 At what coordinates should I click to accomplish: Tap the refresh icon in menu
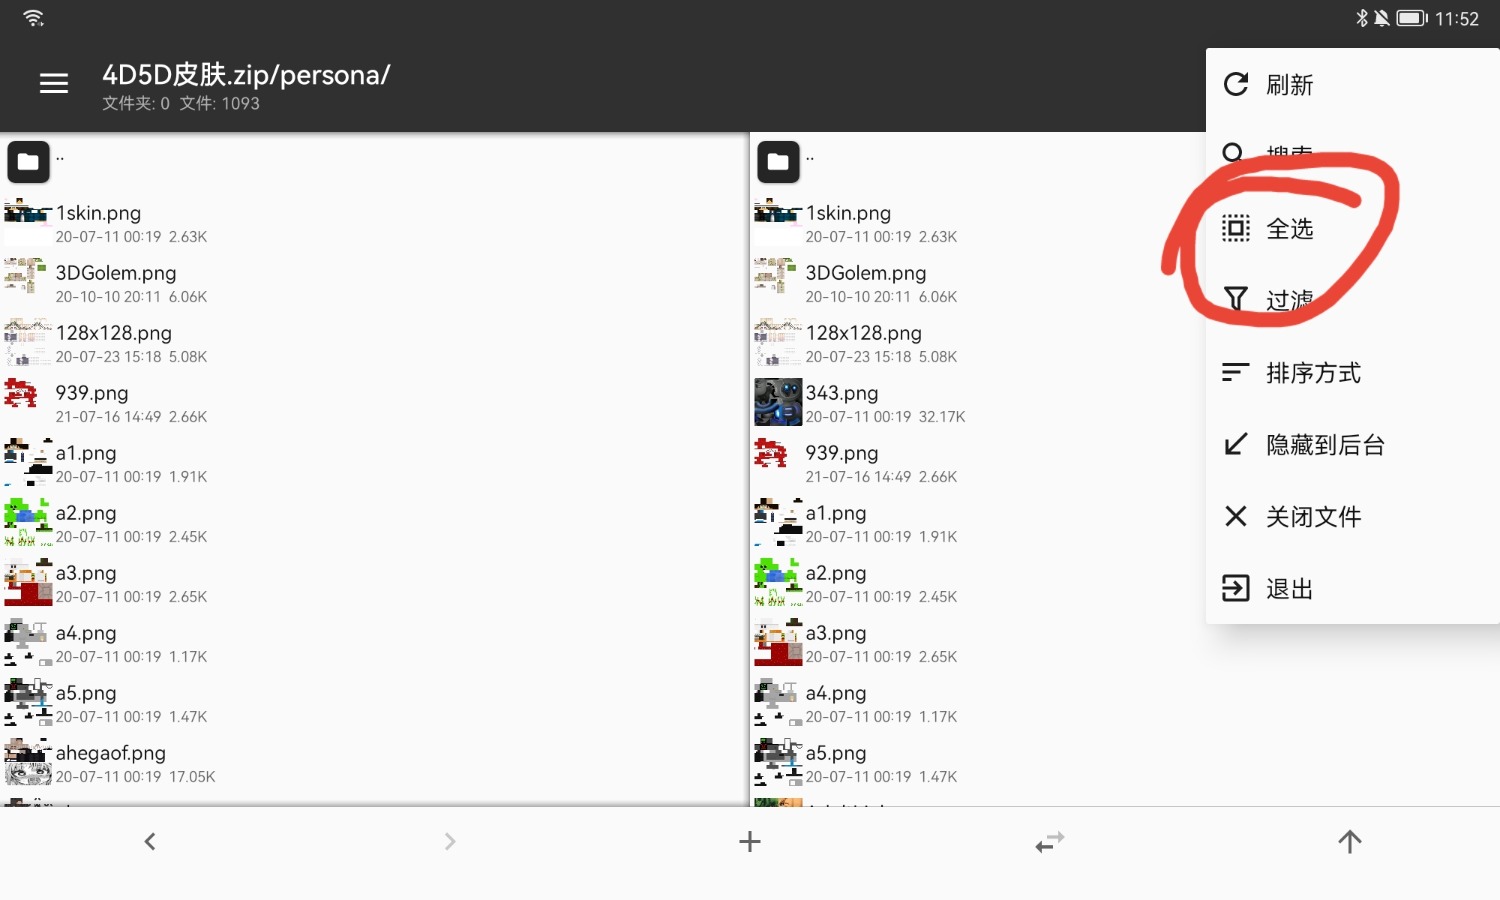pos(1236,84)
